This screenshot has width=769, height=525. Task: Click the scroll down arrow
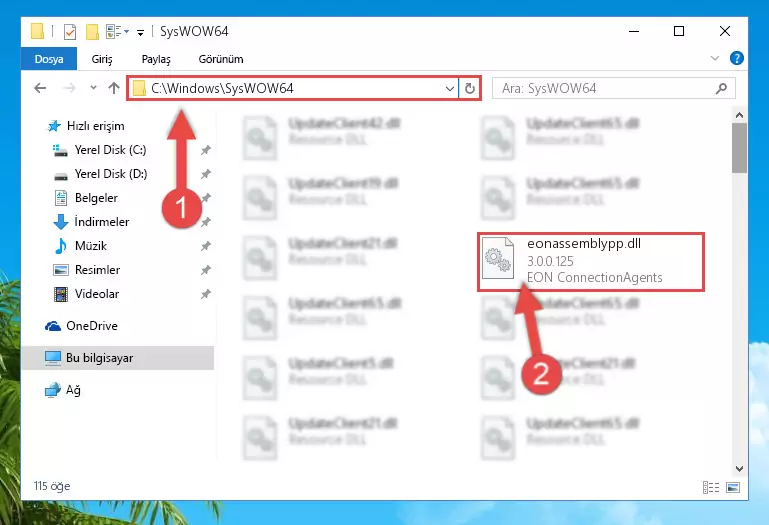(x=739, y=469)
